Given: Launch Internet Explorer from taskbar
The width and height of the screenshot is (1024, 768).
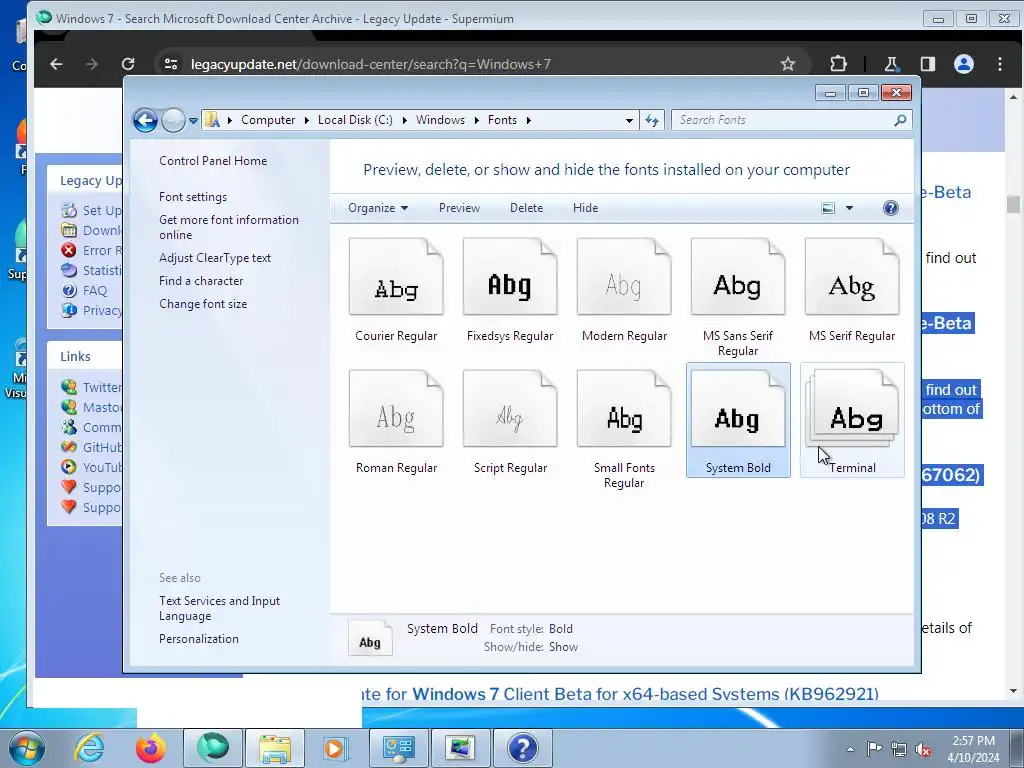Looking at the screenshot, I should (89, 748).
